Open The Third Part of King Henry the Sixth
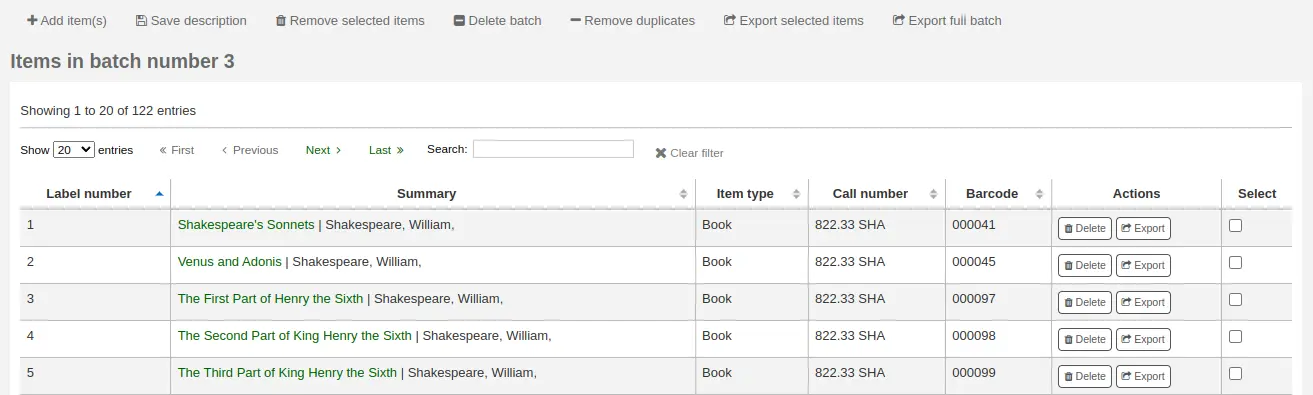Viewport: 1313px width, 395px height. coord(287,373)
